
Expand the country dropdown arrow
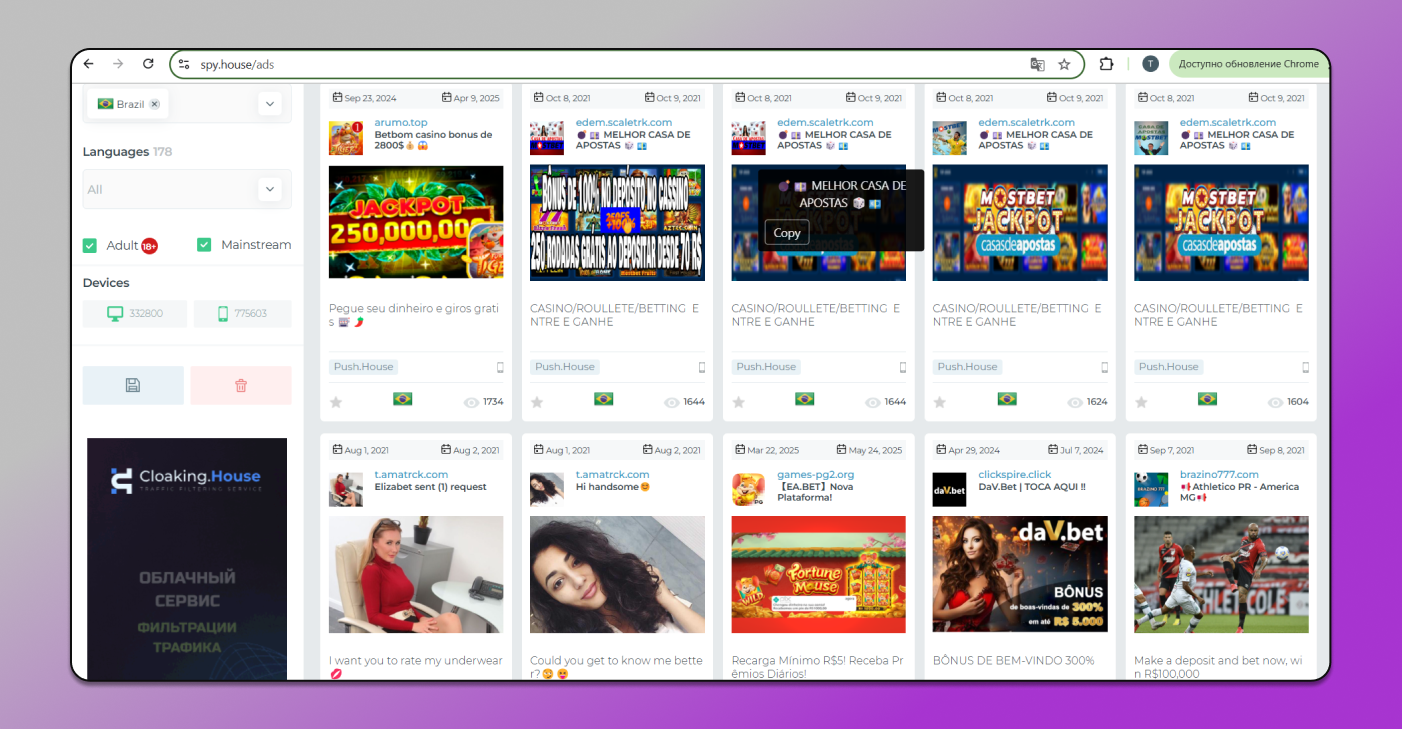click(269, 104)
